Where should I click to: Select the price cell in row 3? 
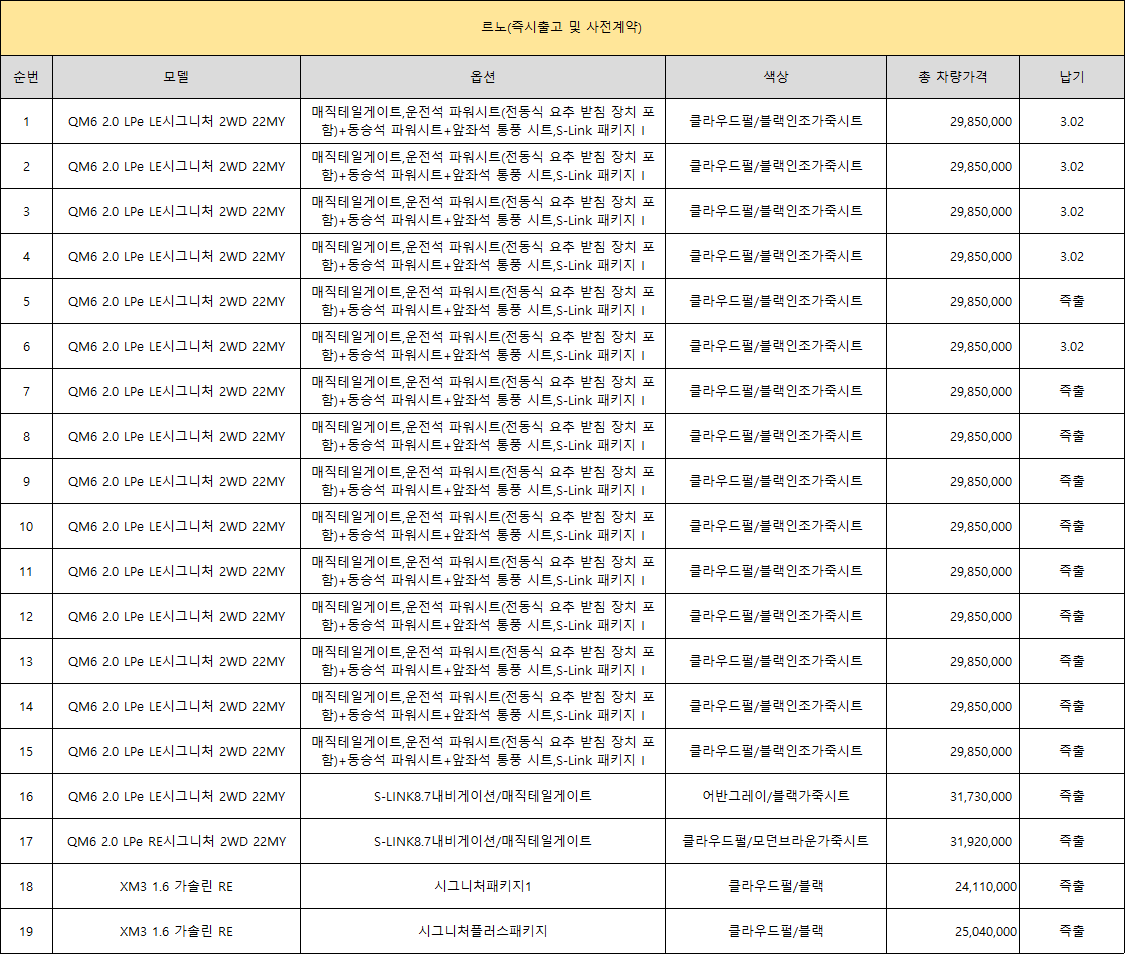pyautogui.click(x=953, y=212)
